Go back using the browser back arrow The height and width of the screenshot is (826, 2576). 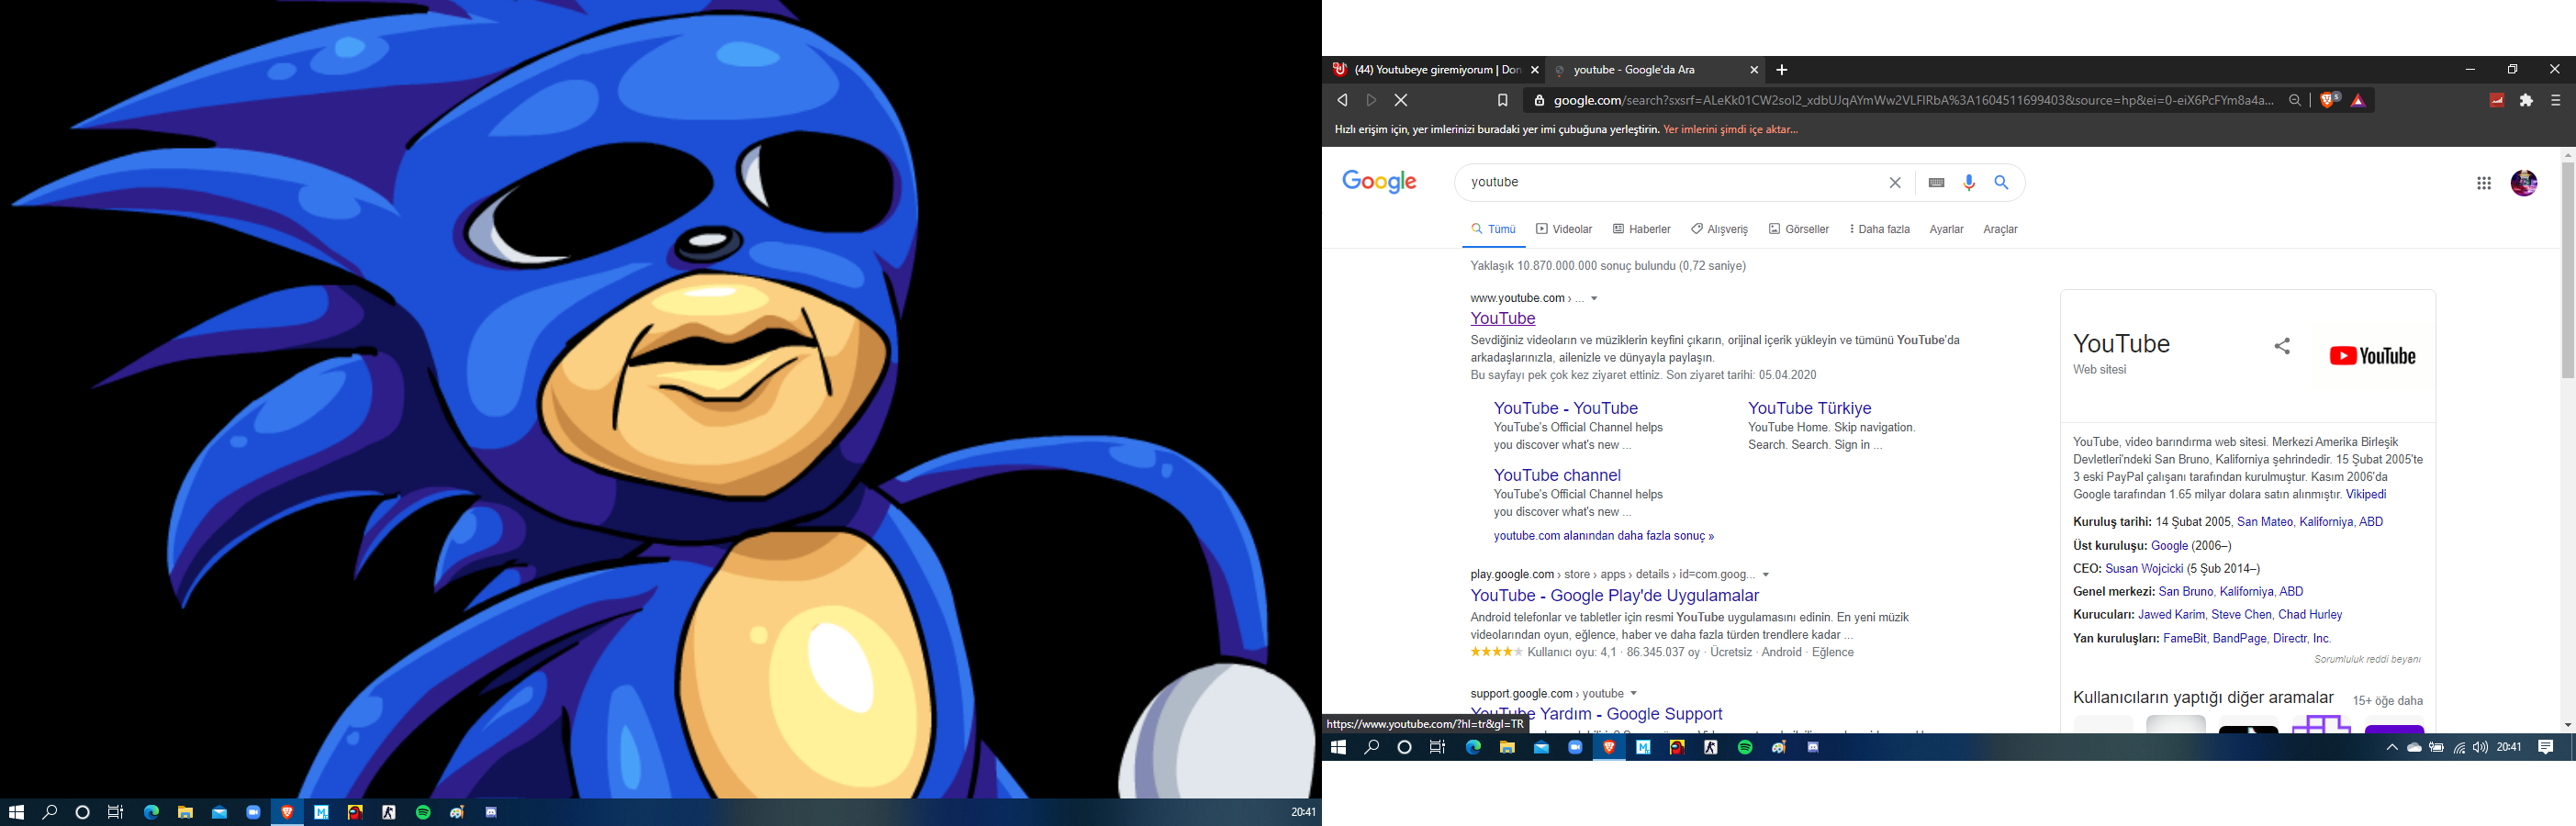click(1342, 100)
